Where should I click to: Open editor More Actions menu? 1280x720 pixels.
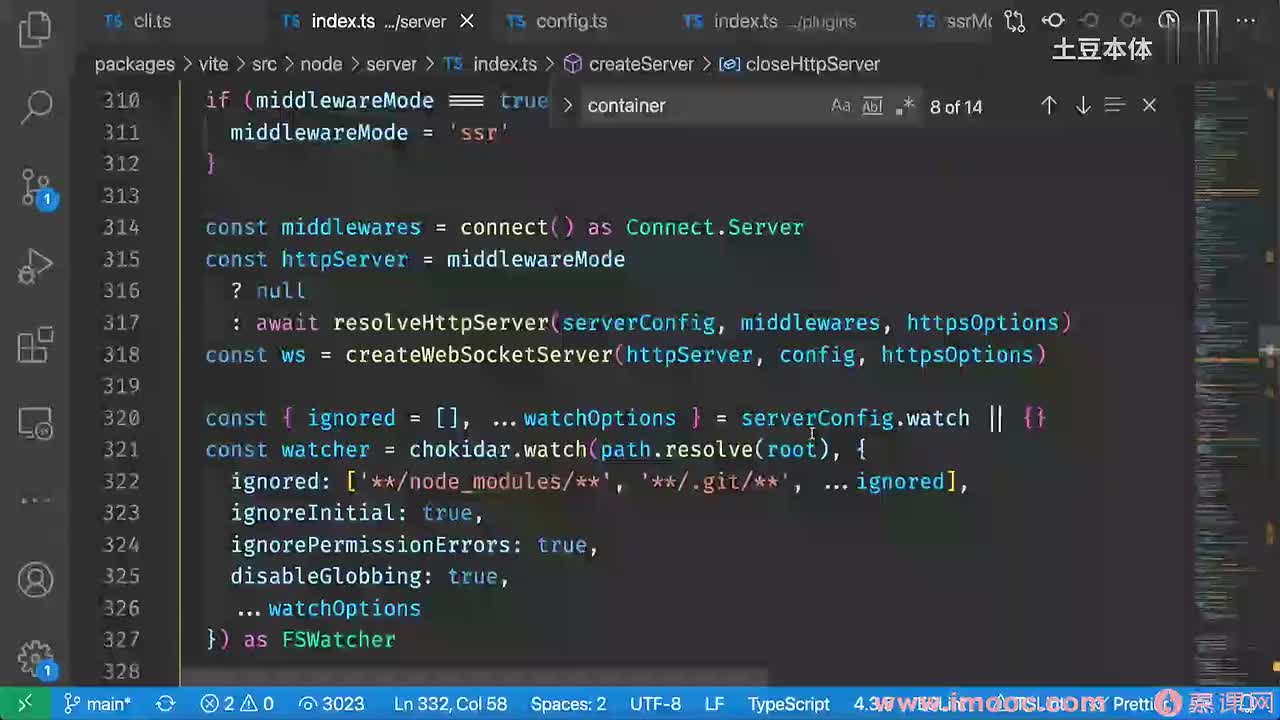click(x=1246, y=21)
